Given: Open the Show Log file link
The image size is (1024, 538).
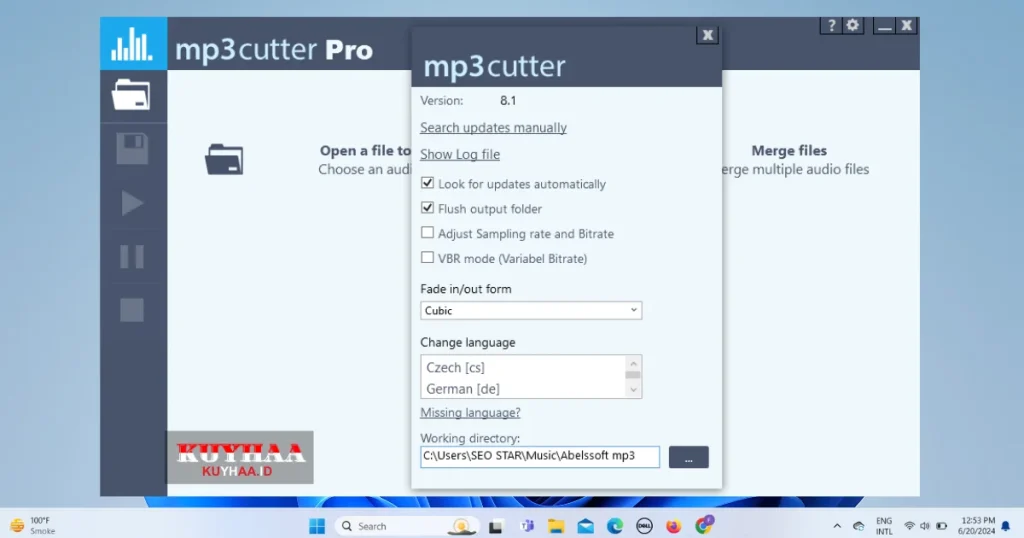Looking at the screenshot, I should [x=460, y=154].
